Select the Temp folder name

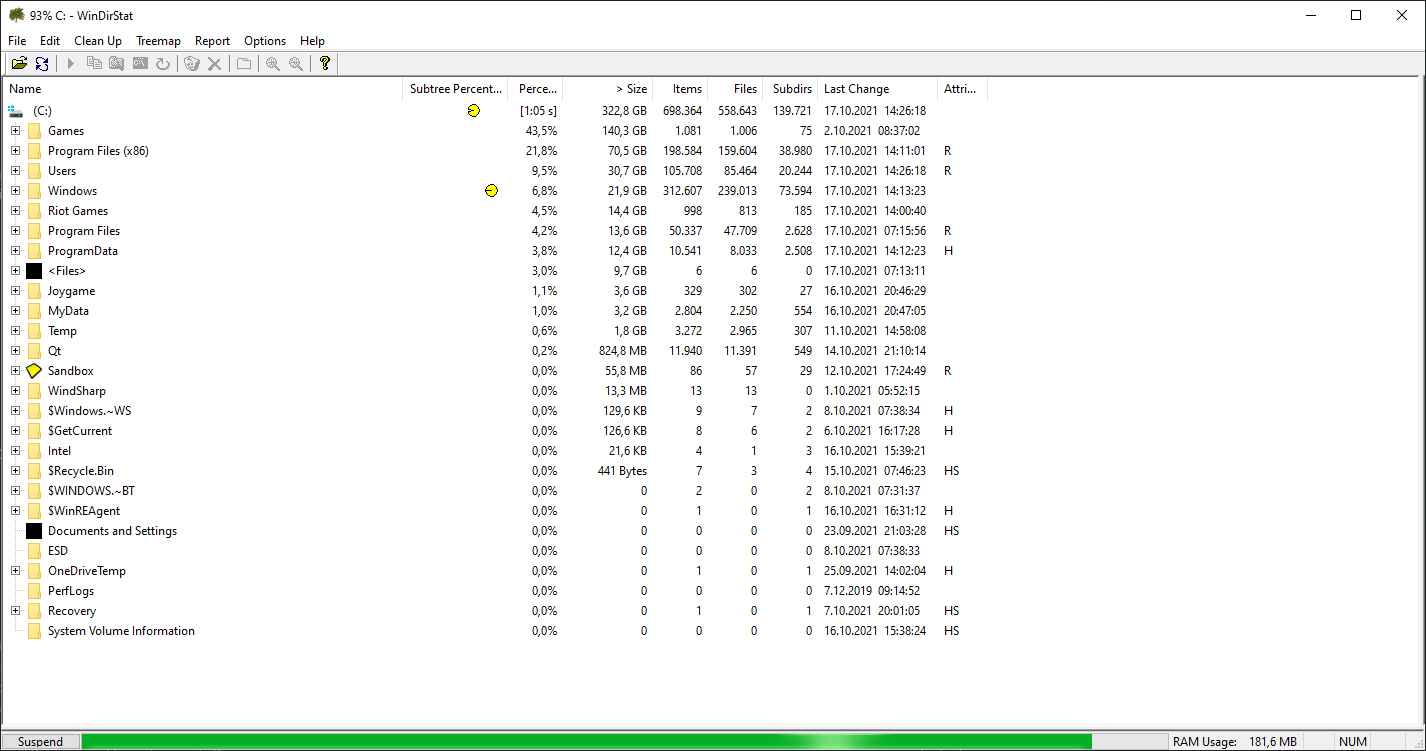62,331
